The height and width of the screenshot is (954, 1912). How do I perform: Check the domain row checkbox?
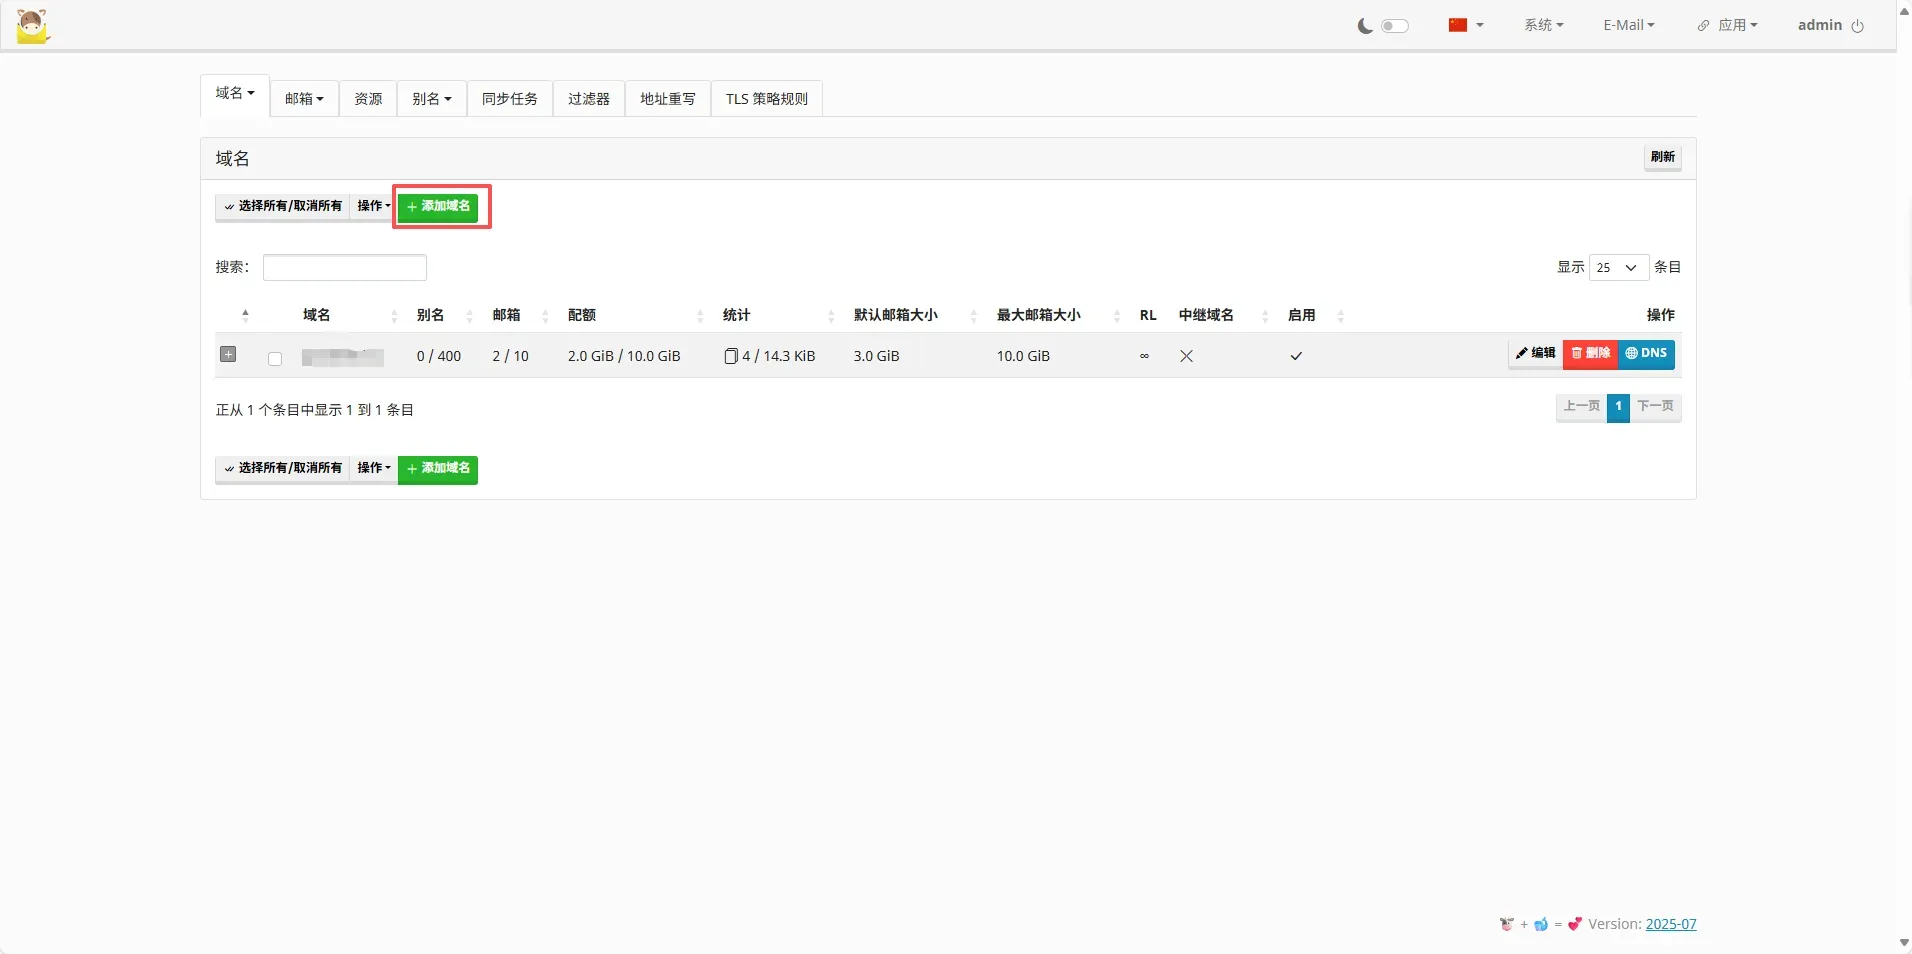275,358
